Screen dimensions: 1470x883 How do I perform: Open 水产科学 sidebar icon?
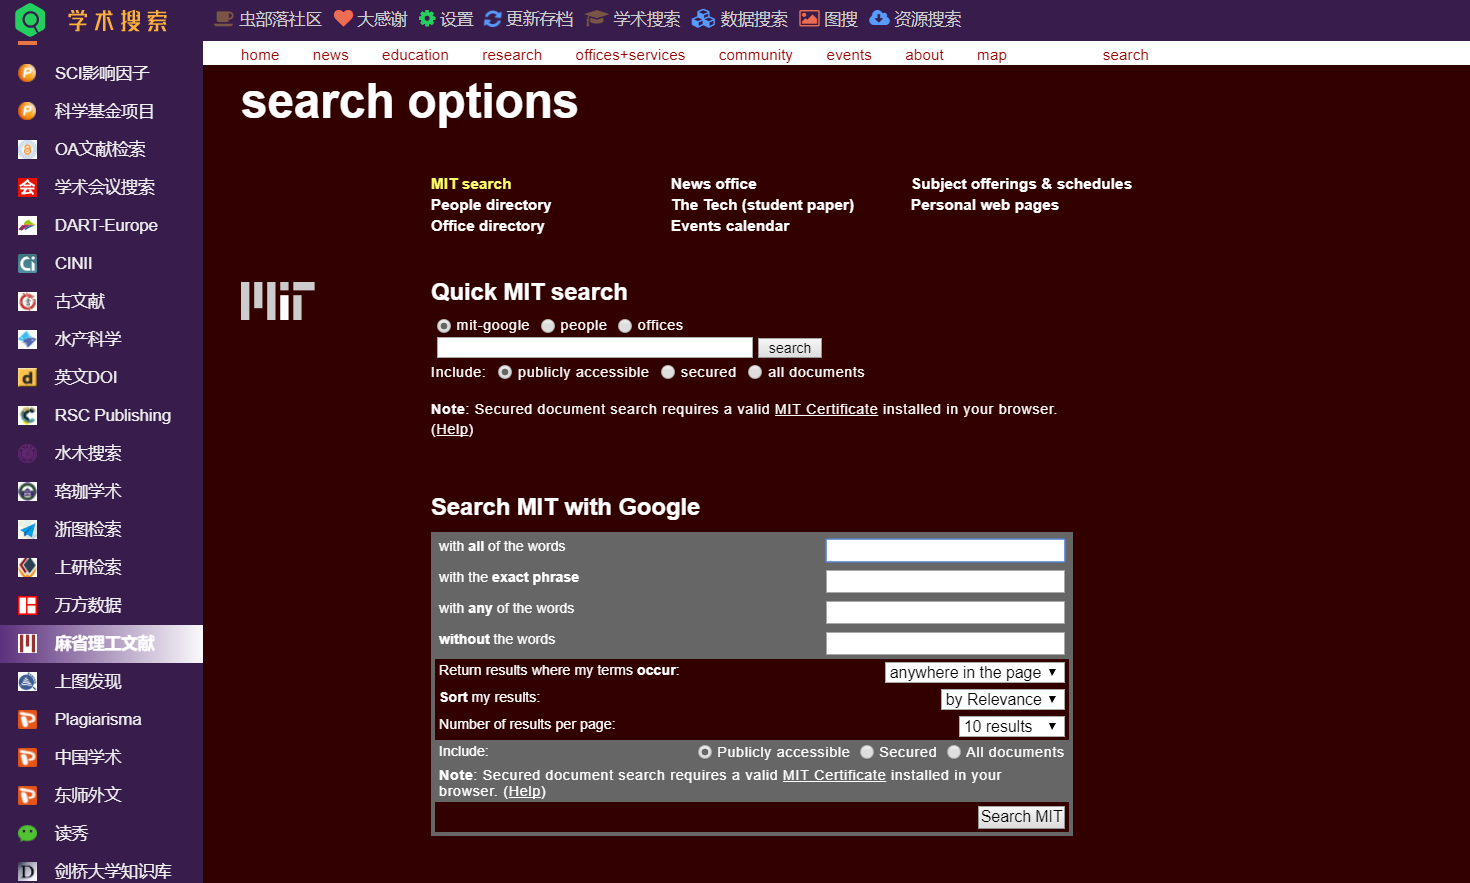coord(28,339)
